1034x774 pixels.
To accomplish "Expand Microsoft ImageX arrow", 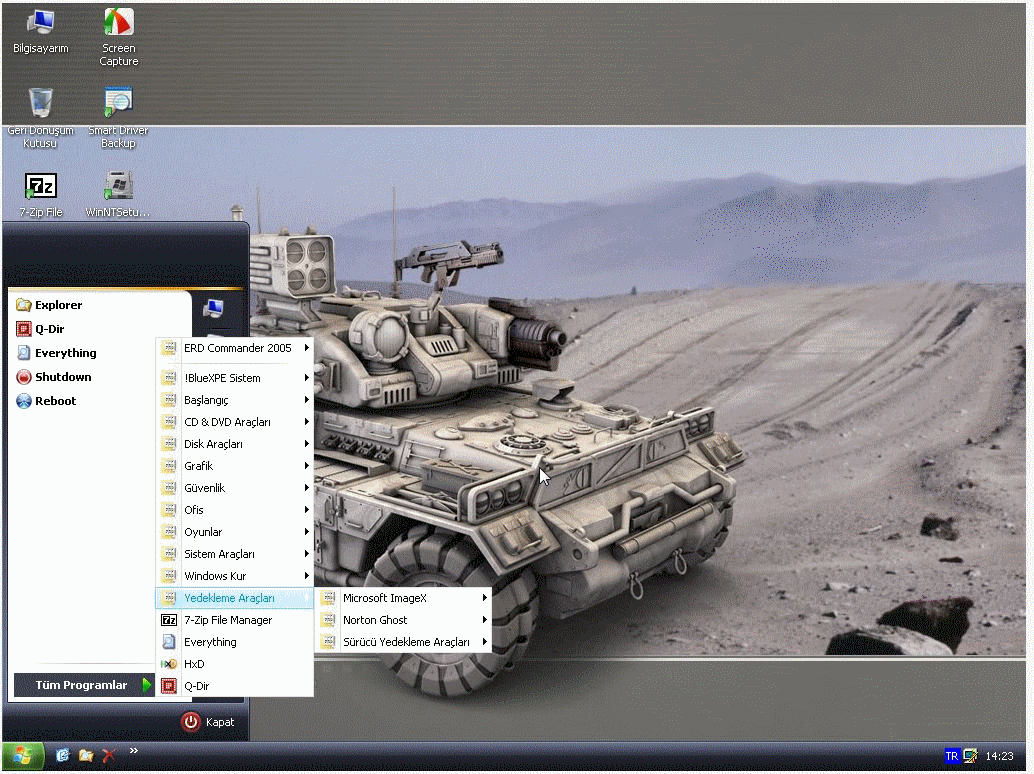I will tap(485, 598).
